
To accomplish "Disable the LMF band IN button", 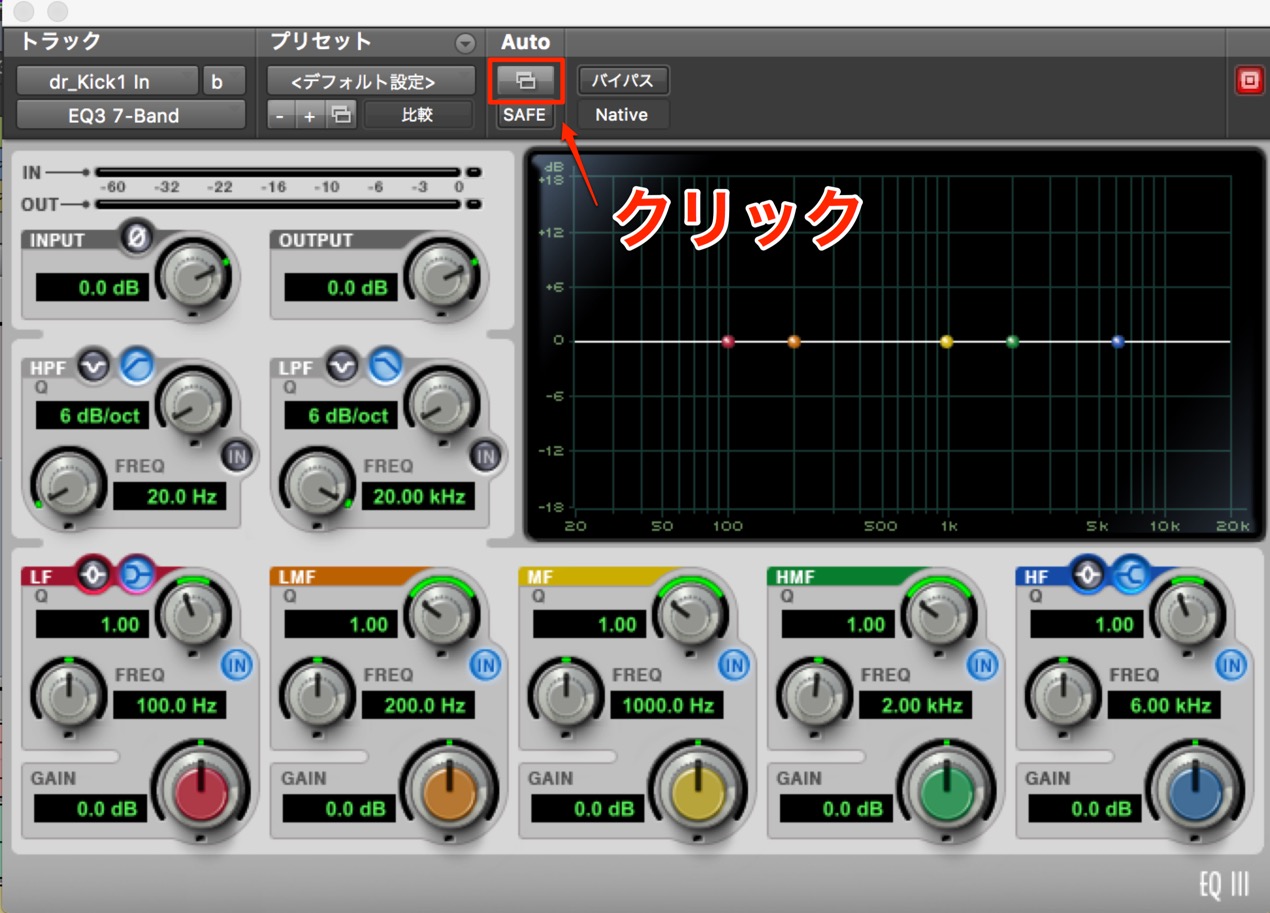I will tap(485, 664).
